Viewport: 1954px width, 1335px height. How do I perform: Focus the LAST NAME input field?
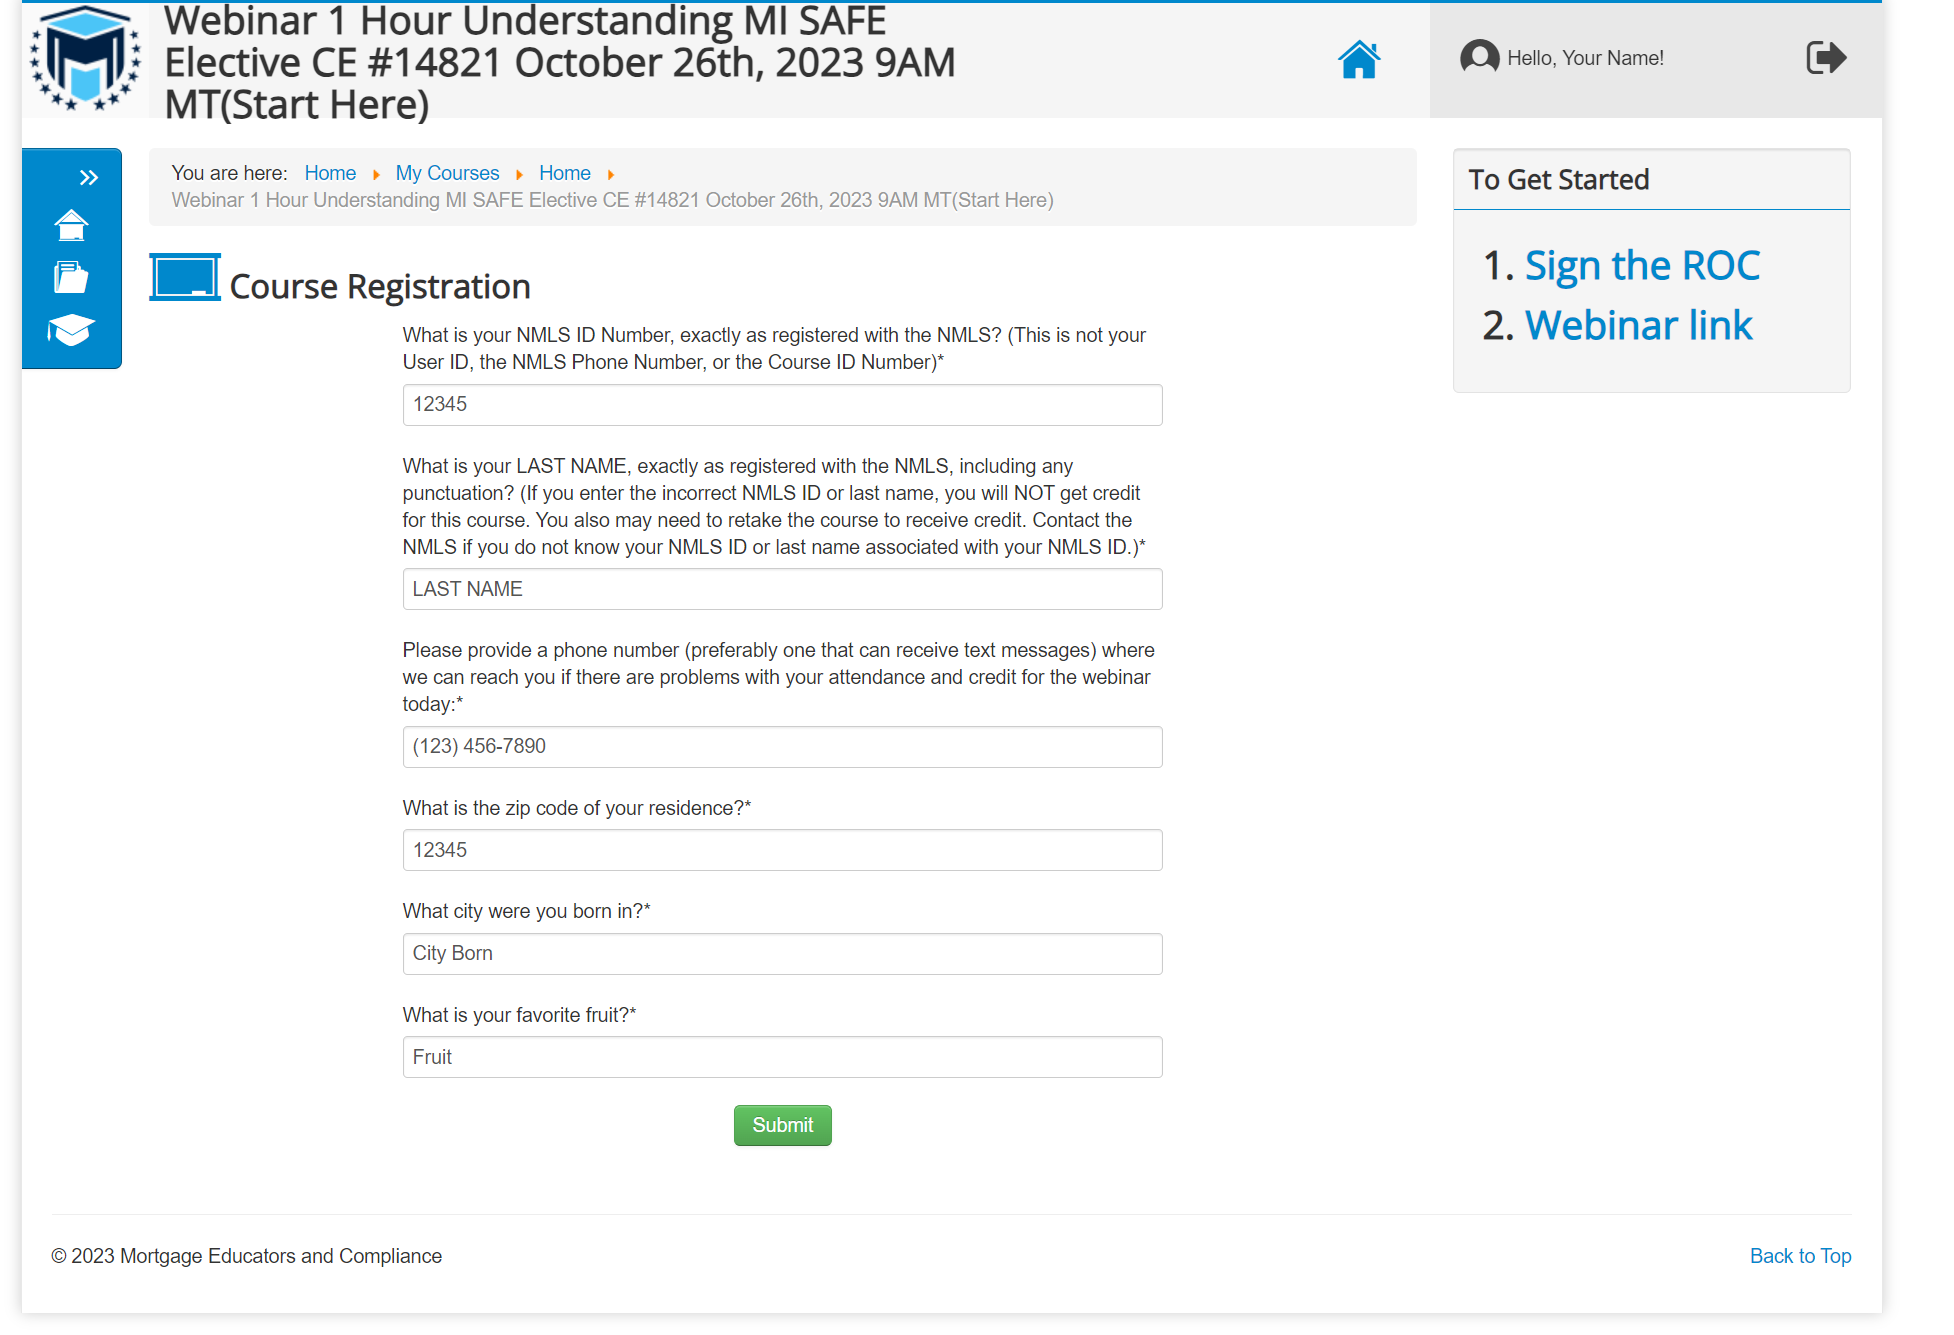pyautogui.click(x=782, y=589)
